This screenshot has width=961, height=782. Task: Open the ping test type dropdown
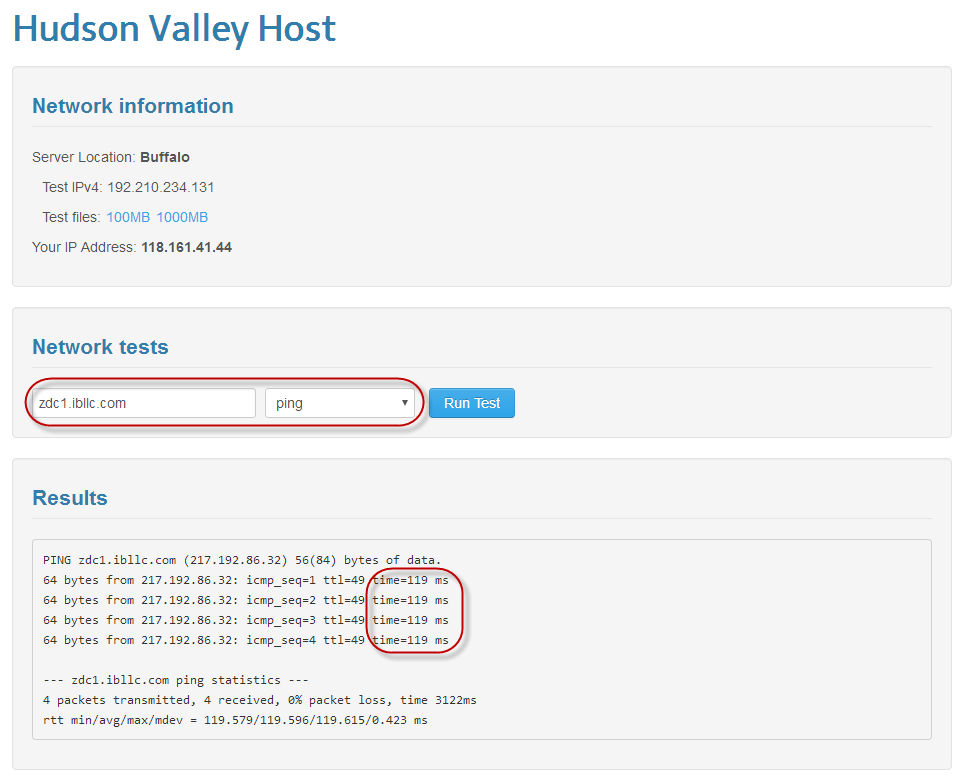(x=340, y=403)
